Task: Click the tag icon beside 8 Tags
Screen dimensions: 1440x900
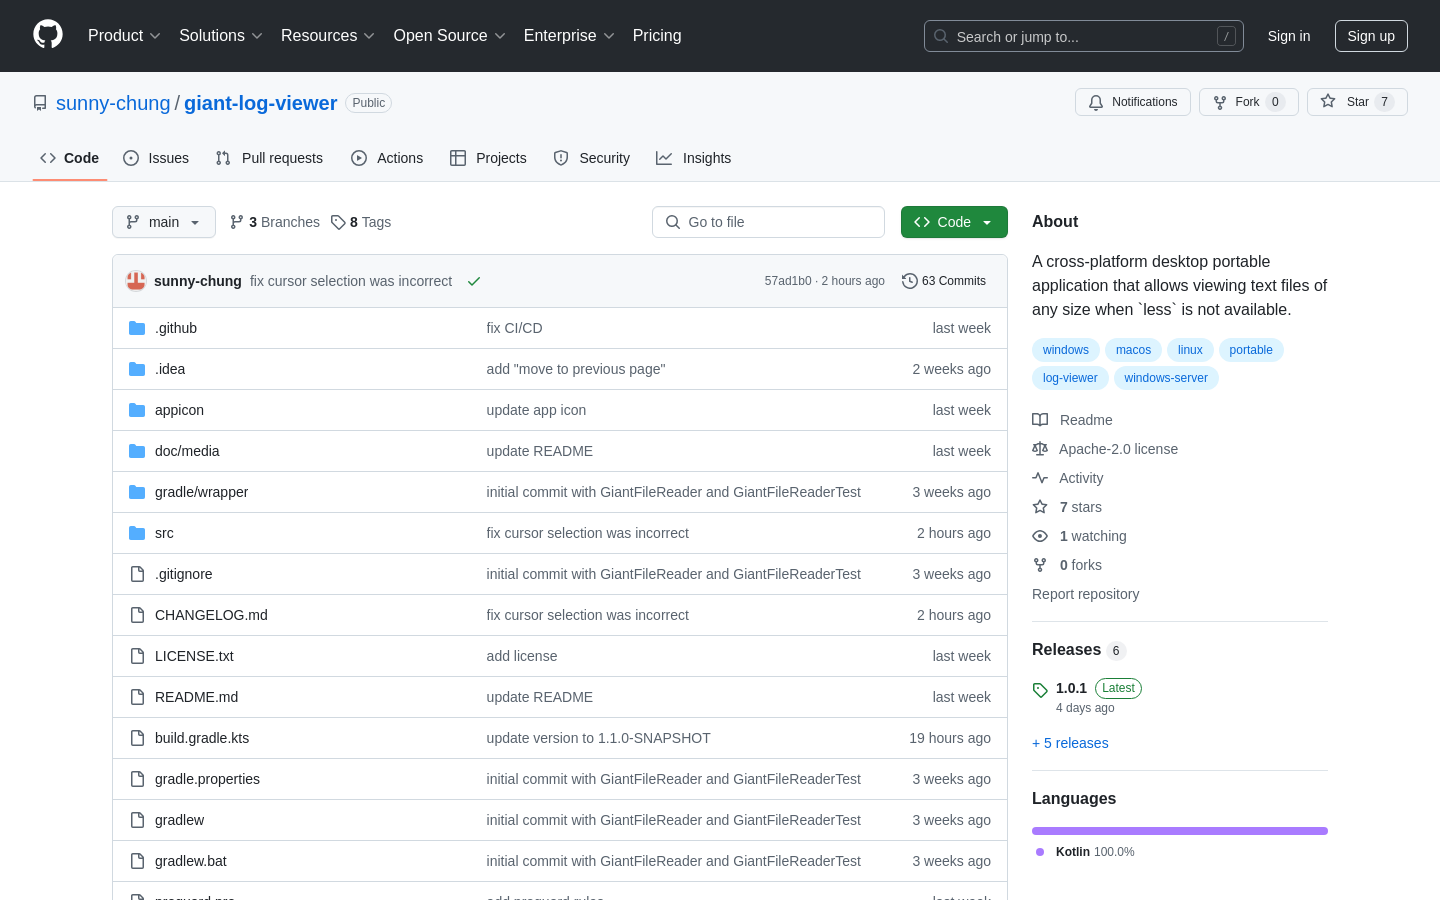Action: pyautogui.click(x=338, y=222)
